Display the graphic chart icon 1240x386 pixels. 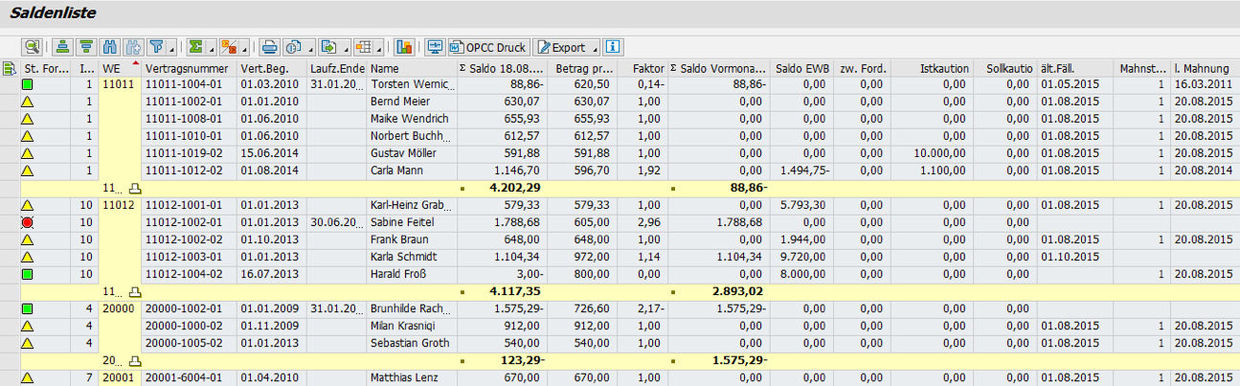point(405,47)
